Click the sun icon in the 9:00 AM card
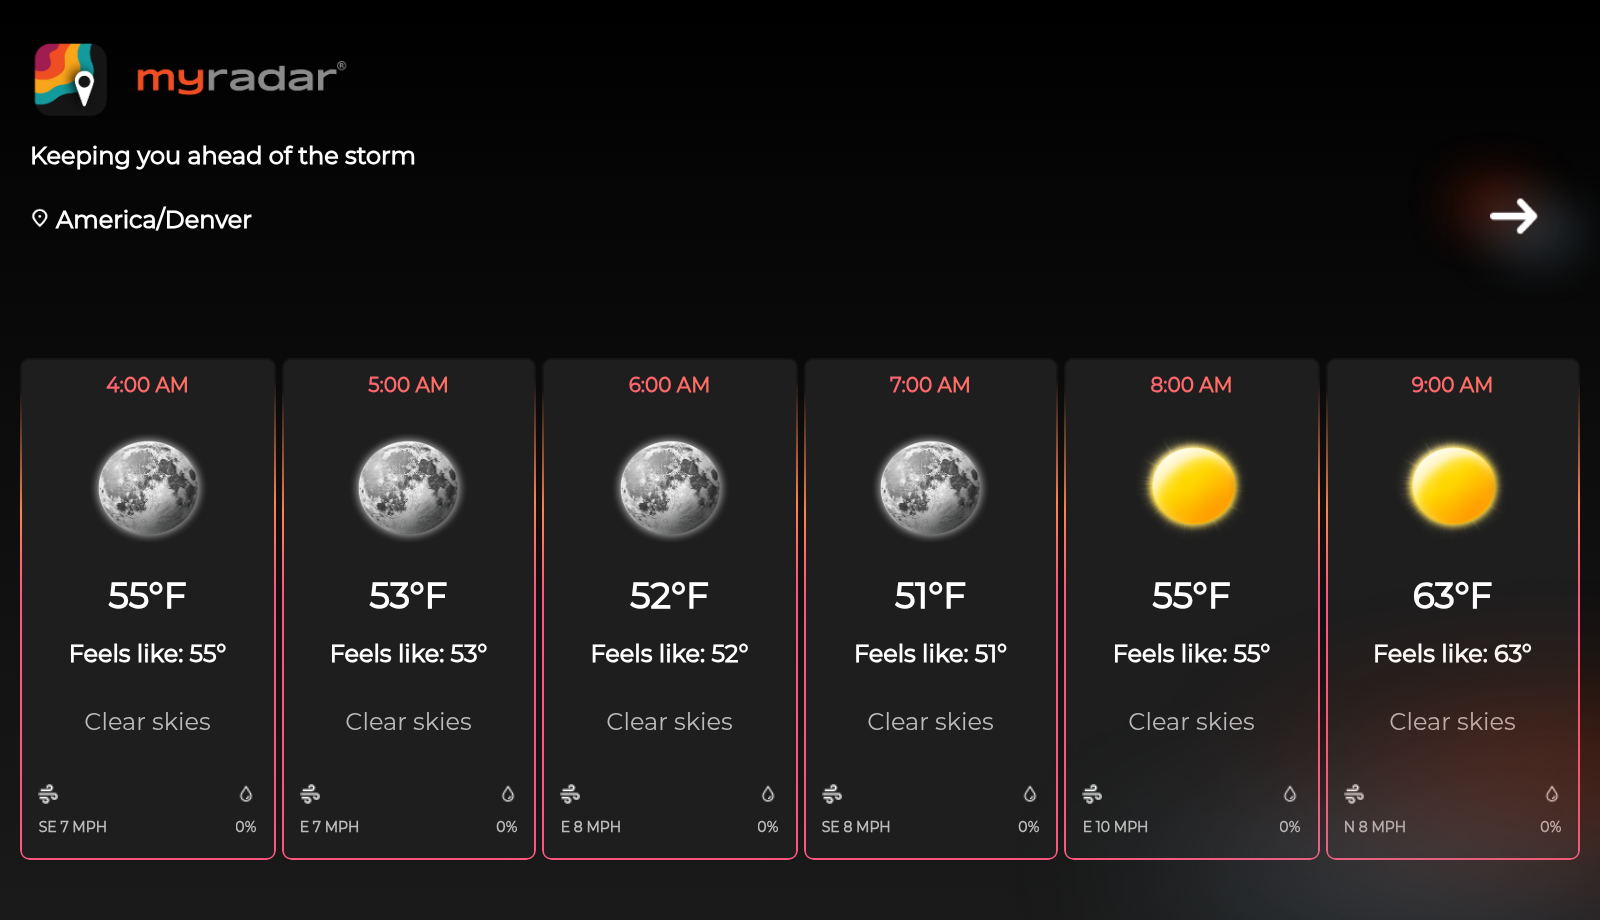The image size is (1600, 920). [1453, 486]
